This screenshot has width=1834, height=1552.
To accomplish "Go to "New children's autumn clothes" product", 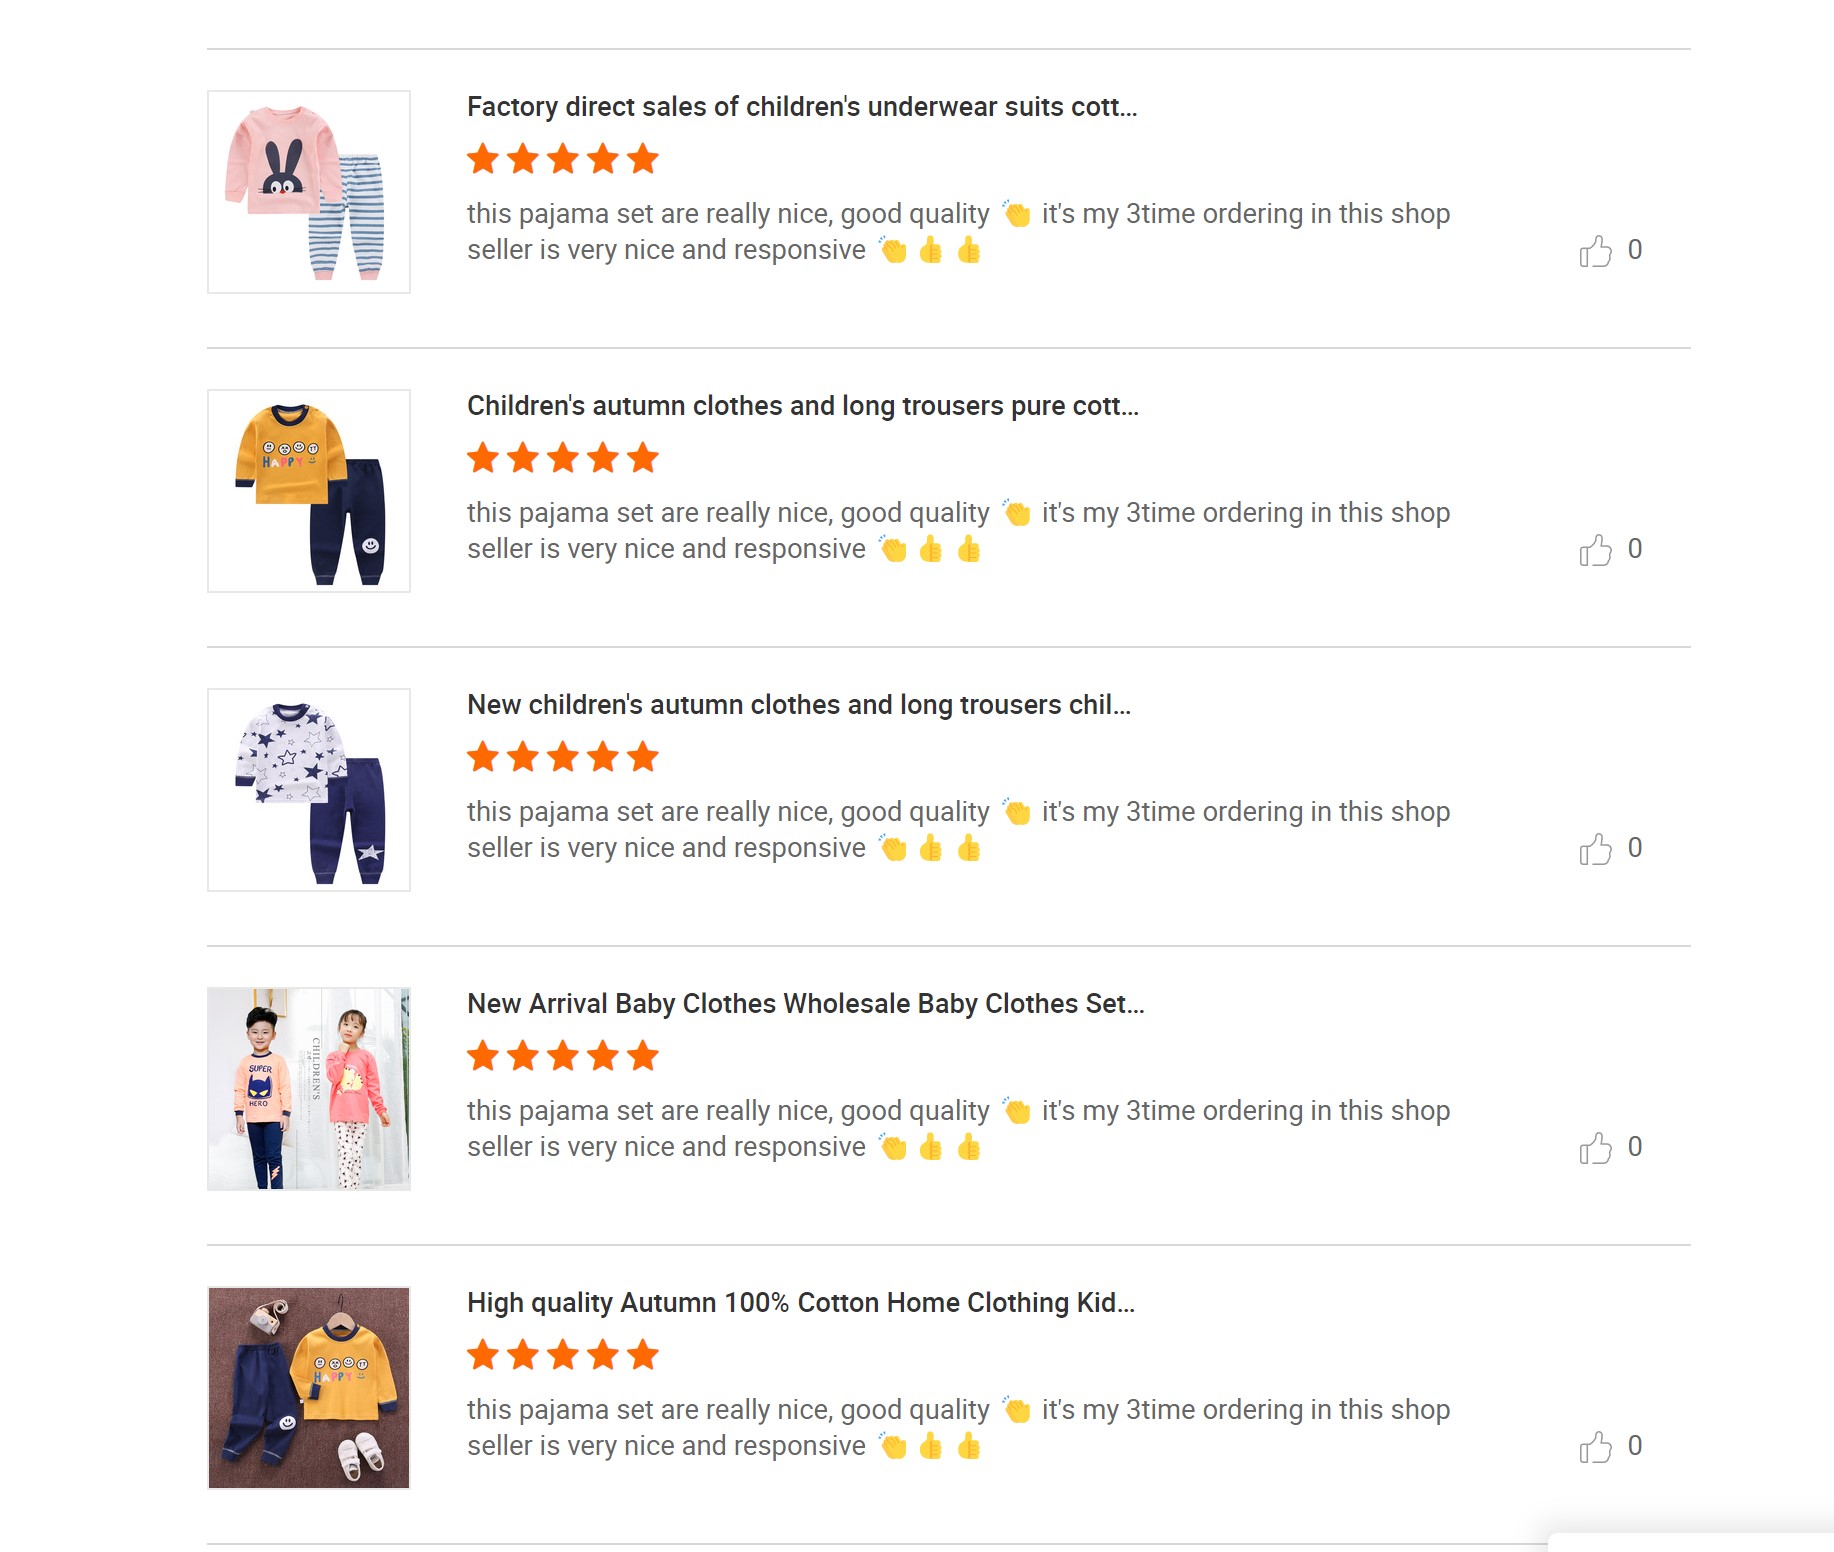I will click(798, 705).
